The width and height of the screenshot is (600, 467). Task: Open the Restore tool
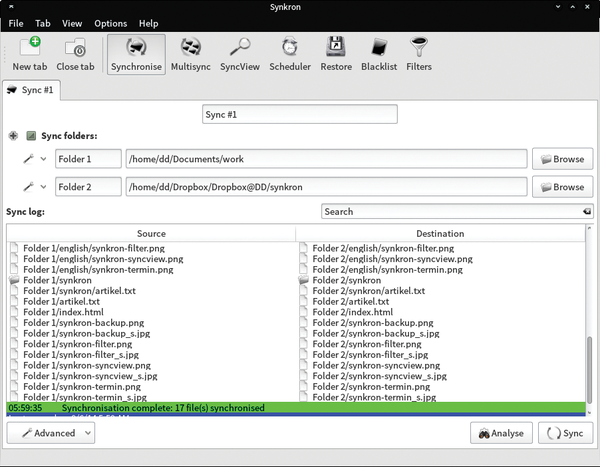[x=336, y=54]
